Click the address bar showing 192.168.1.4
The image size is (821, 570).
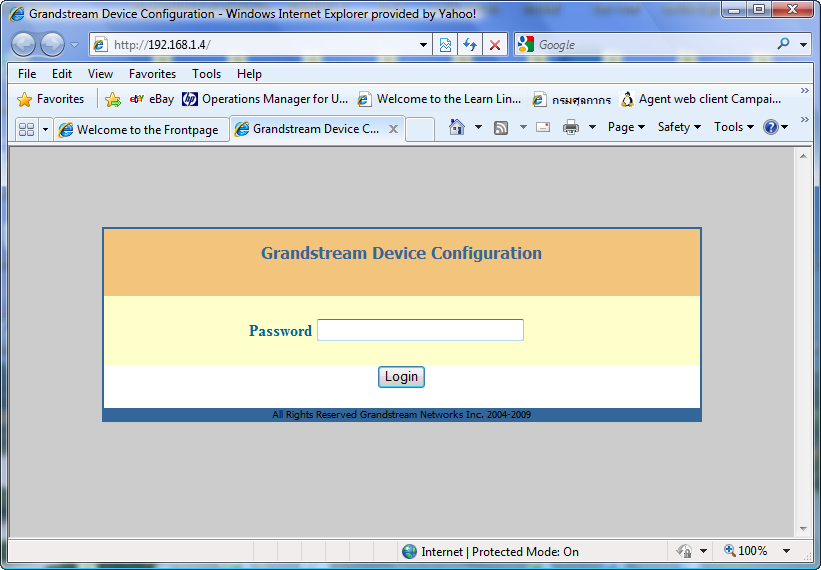click(254, 45)
